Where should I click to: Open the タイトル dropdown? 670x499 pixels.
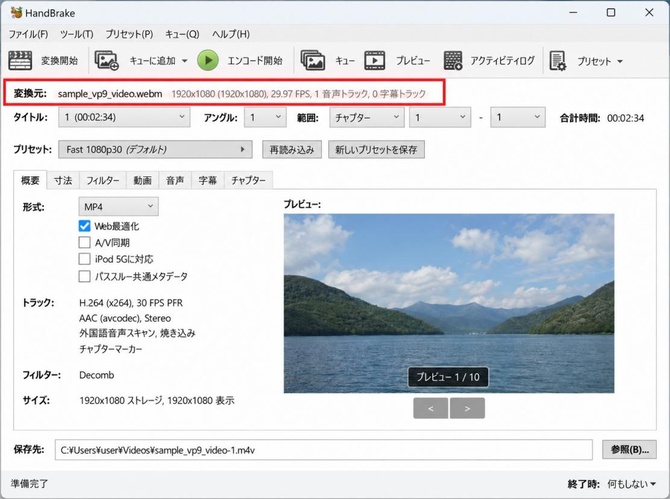124,117
